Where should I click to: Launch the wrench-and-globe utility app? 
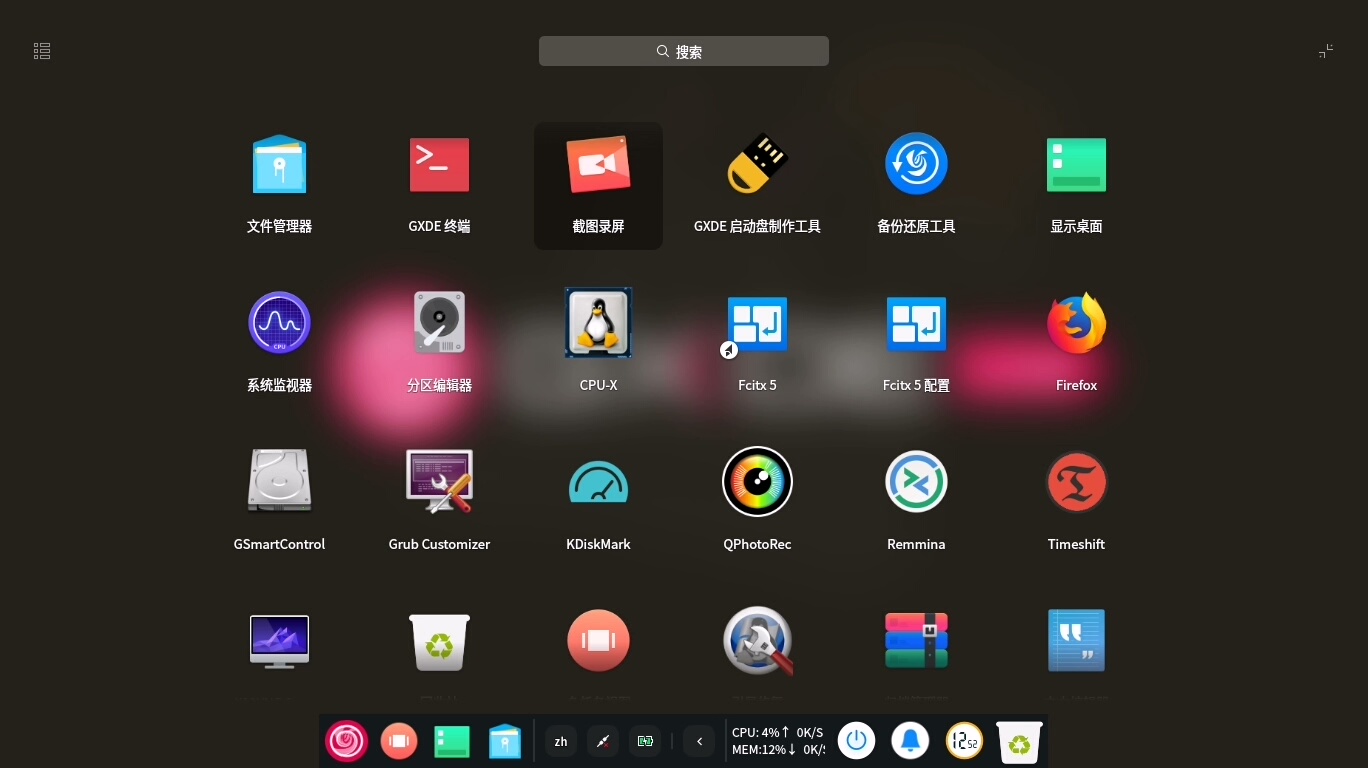[758, 641]
